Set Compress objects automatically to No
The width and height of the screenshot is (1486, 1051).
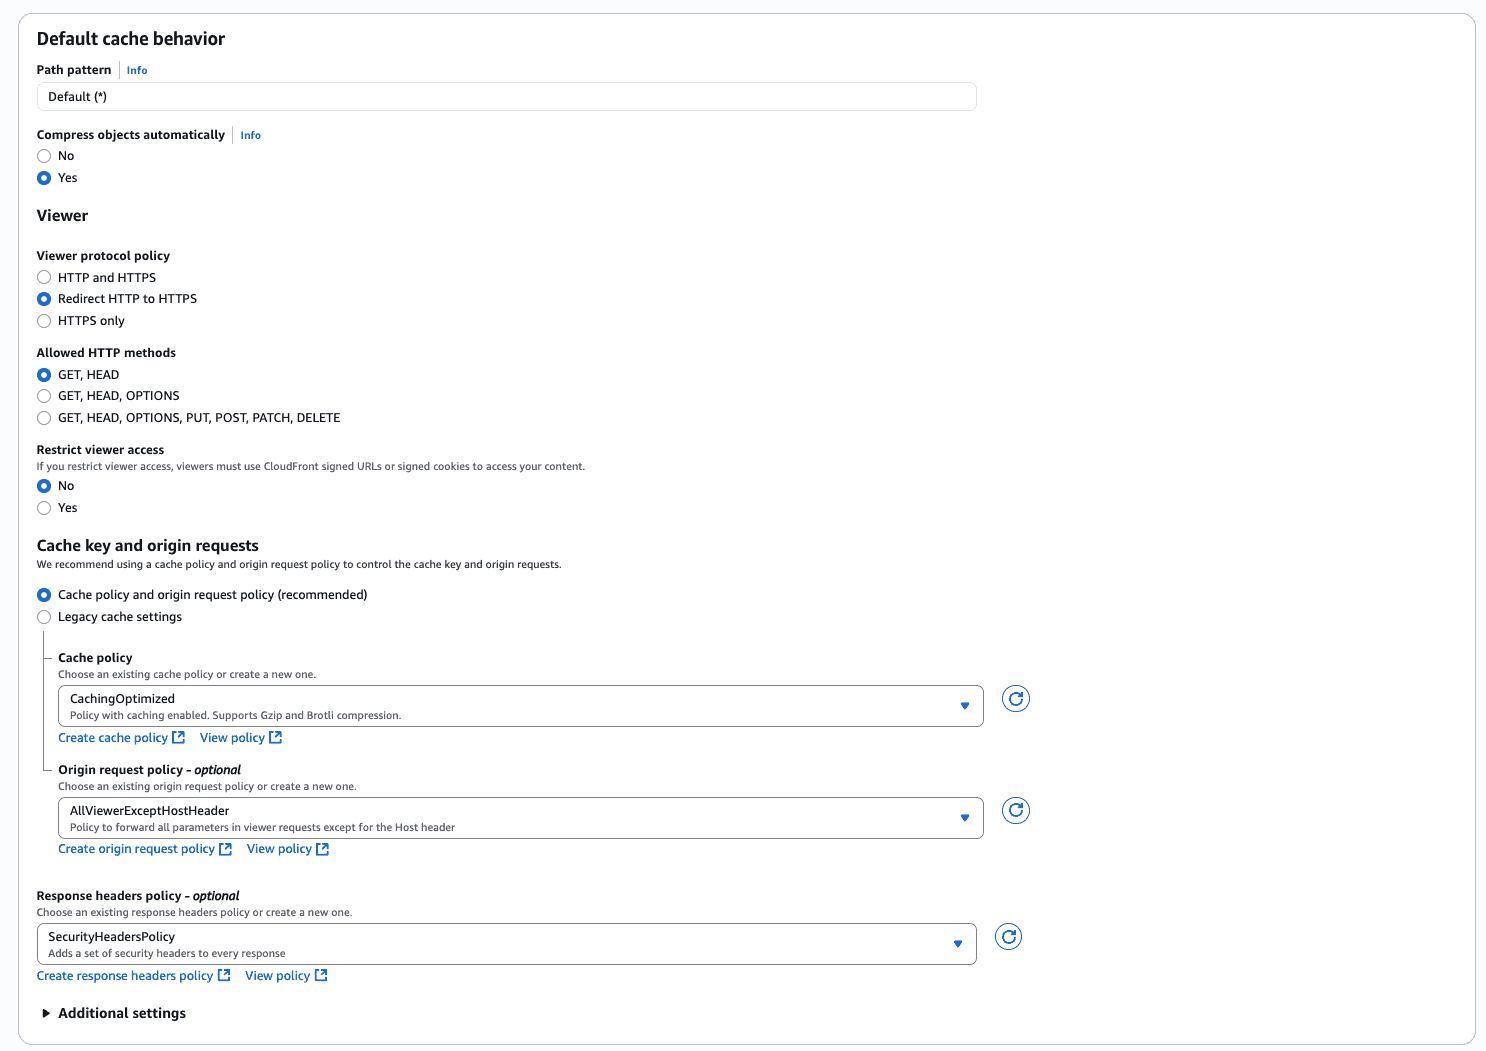[44, 156]
